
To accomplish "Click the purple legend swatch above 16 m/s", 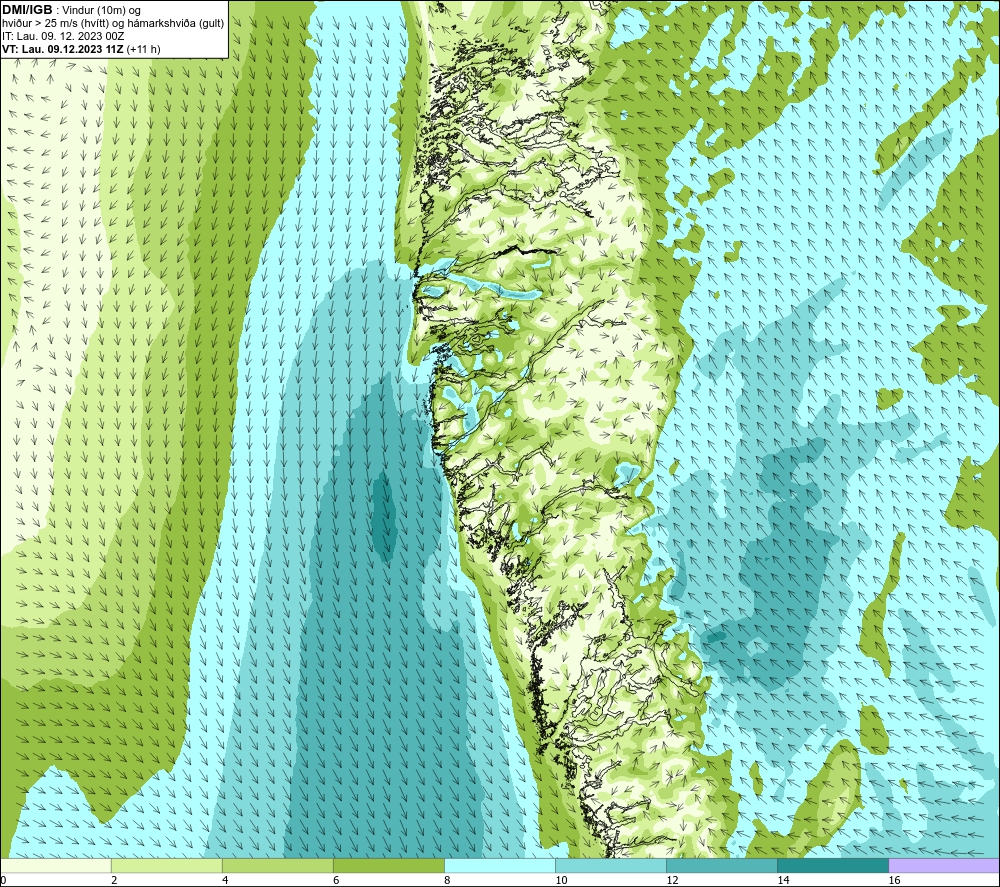I will coord(944,865).
